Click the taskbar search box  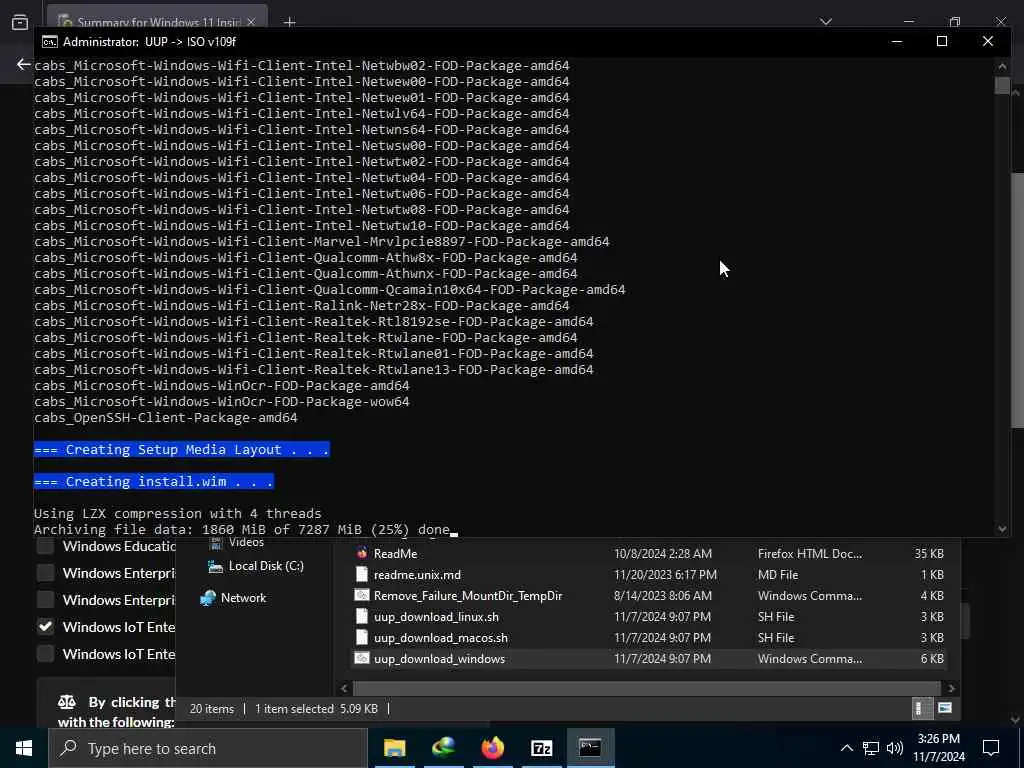click(208, 748)
